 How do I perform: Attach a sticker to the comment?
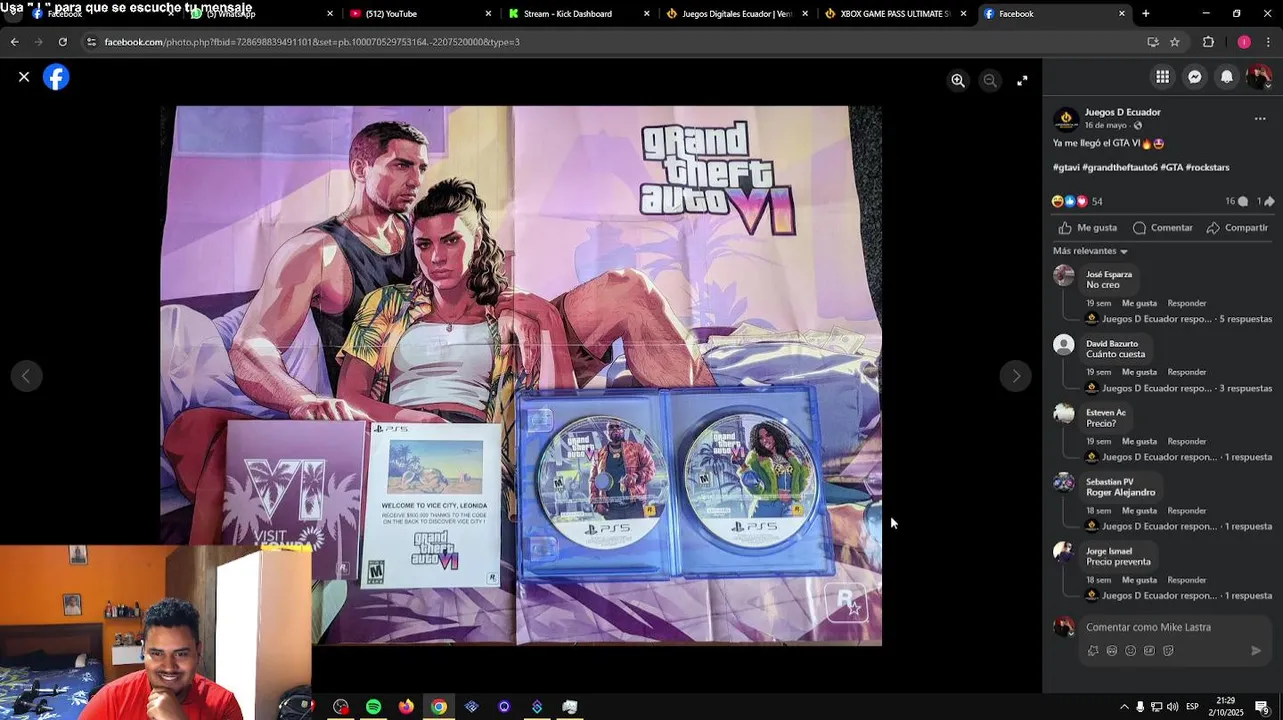[1168, 650]
